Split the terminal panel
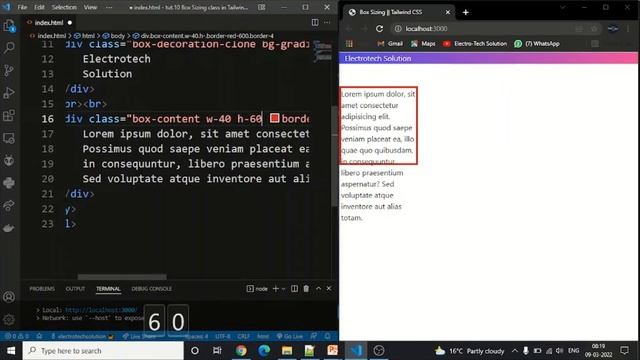The height and width of the screenshot is (360, 640). click(x=294, y=289)
